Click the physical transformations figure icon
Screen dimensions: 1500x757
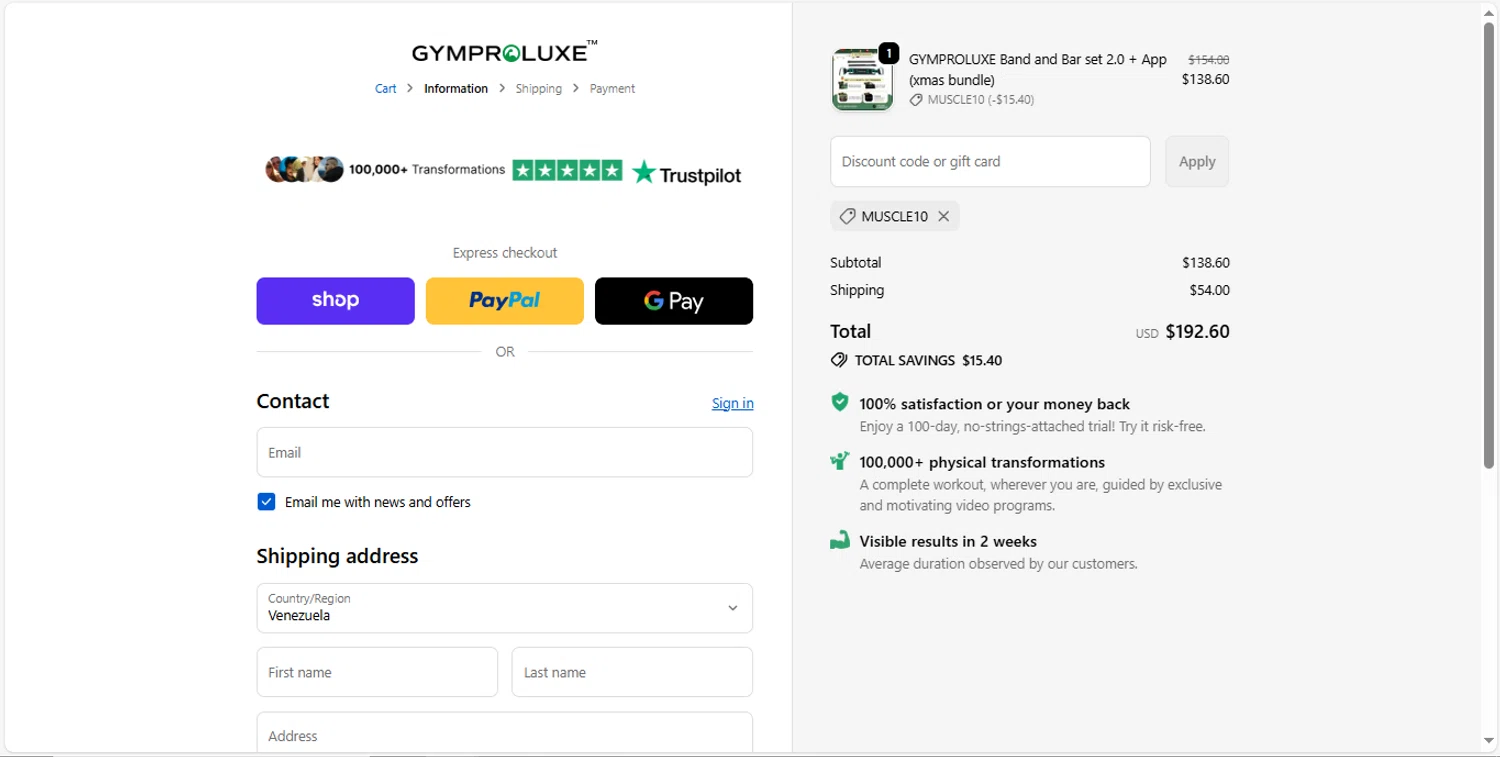tap(840, 461)
